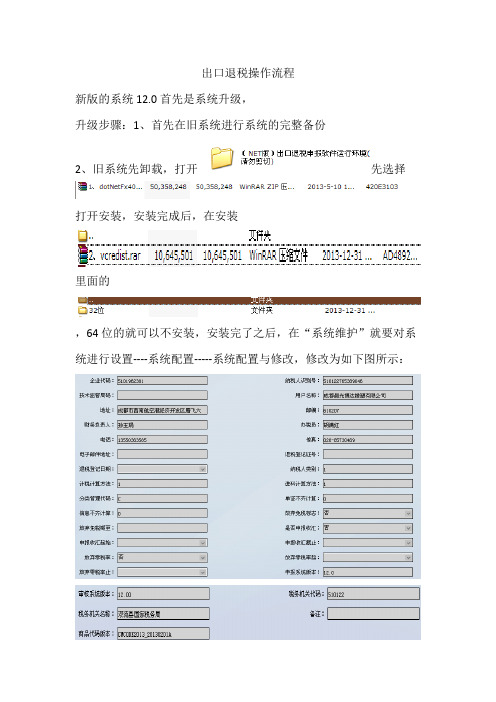Click the 进料计算方法 field
Screen dimensions: 496x702
[368, 484]
